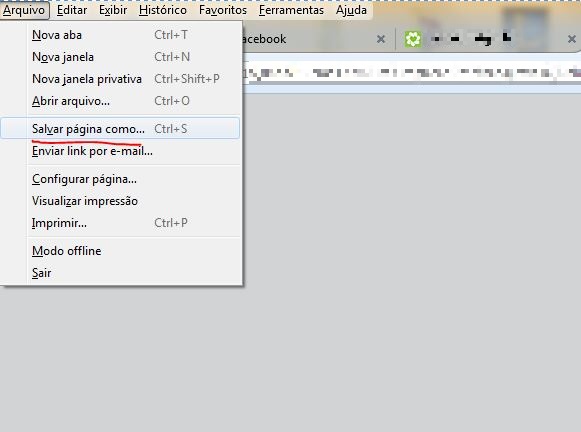Select Configurar página... option
The image size is (581, 432).
point(120,179)
